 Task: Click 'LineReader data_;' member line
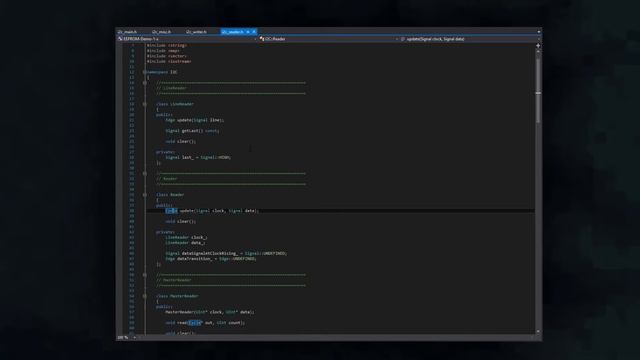point(185,242)
